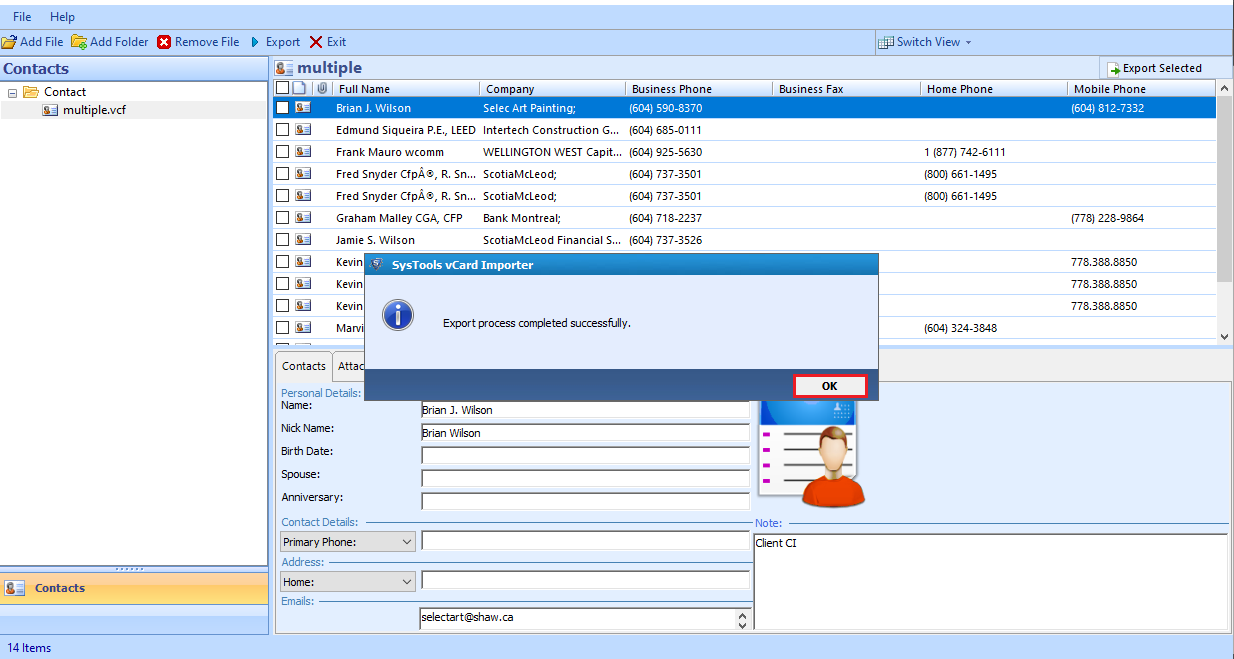Screen dimensions: 1234x659
Task: Check the box for Frank Mauro wcomm
Action: (x=283, y=152)
